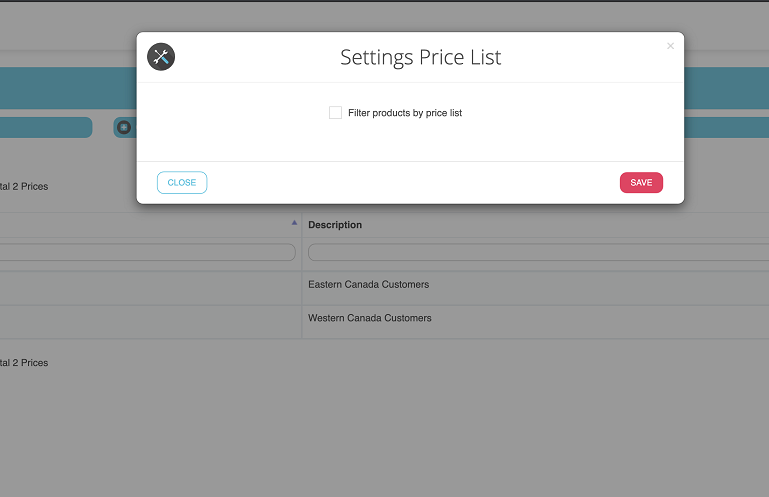Save the price list settings
Image resolution: width=769 pixels, height=497 pixels.
[x=641, y=183]
